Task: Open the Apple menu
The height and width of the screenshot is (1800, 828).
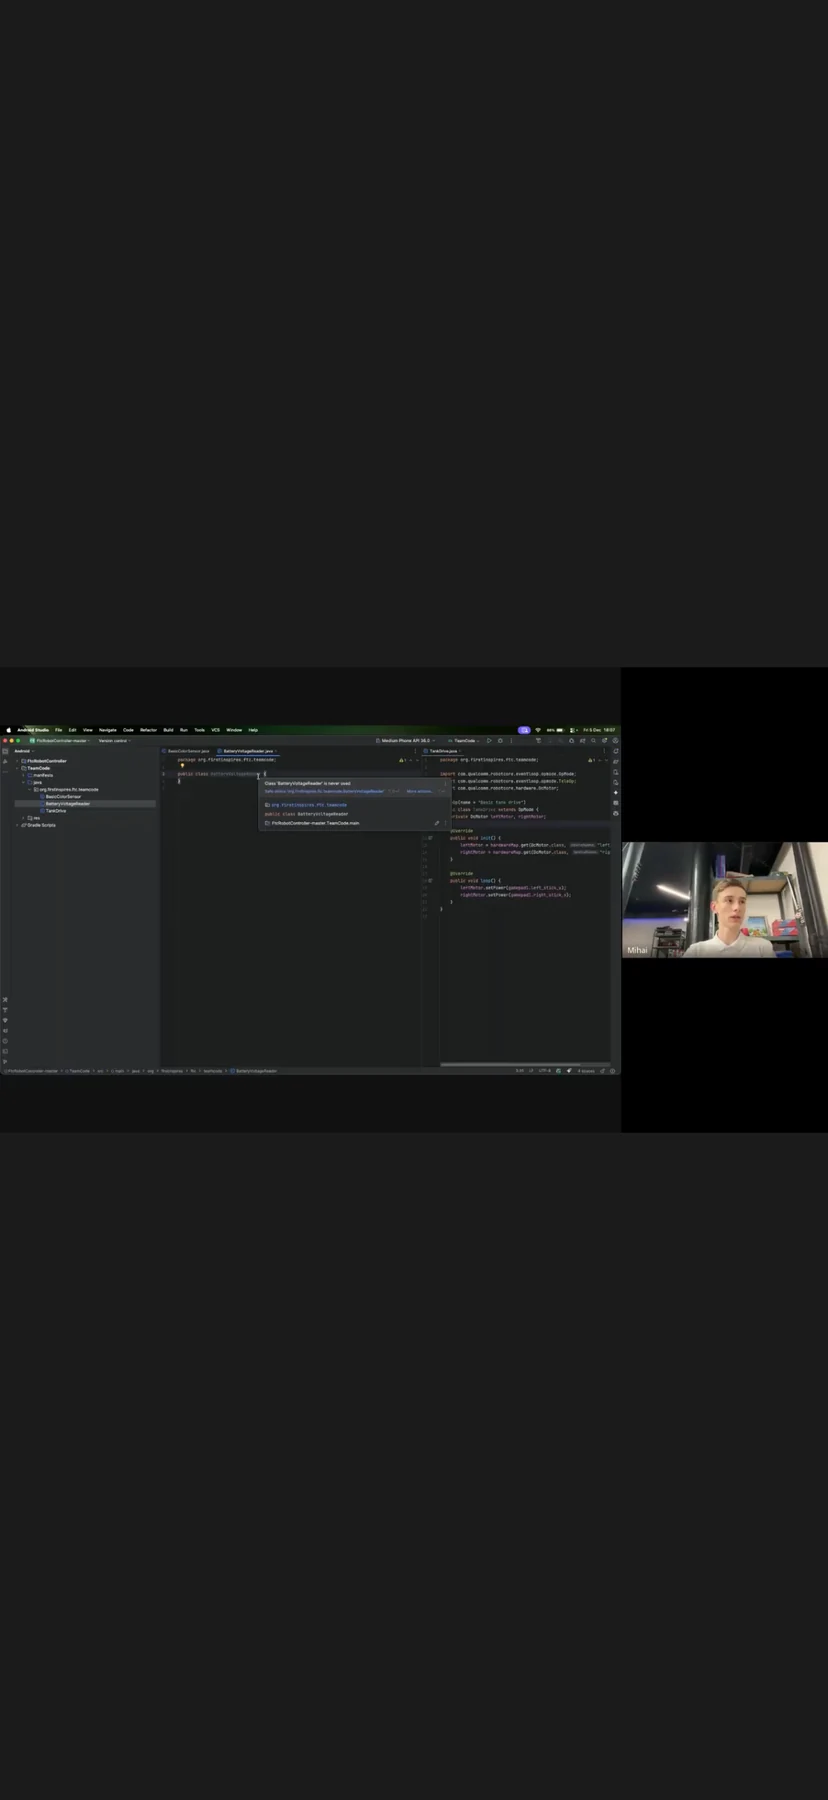Action: (x=8, y=730)
